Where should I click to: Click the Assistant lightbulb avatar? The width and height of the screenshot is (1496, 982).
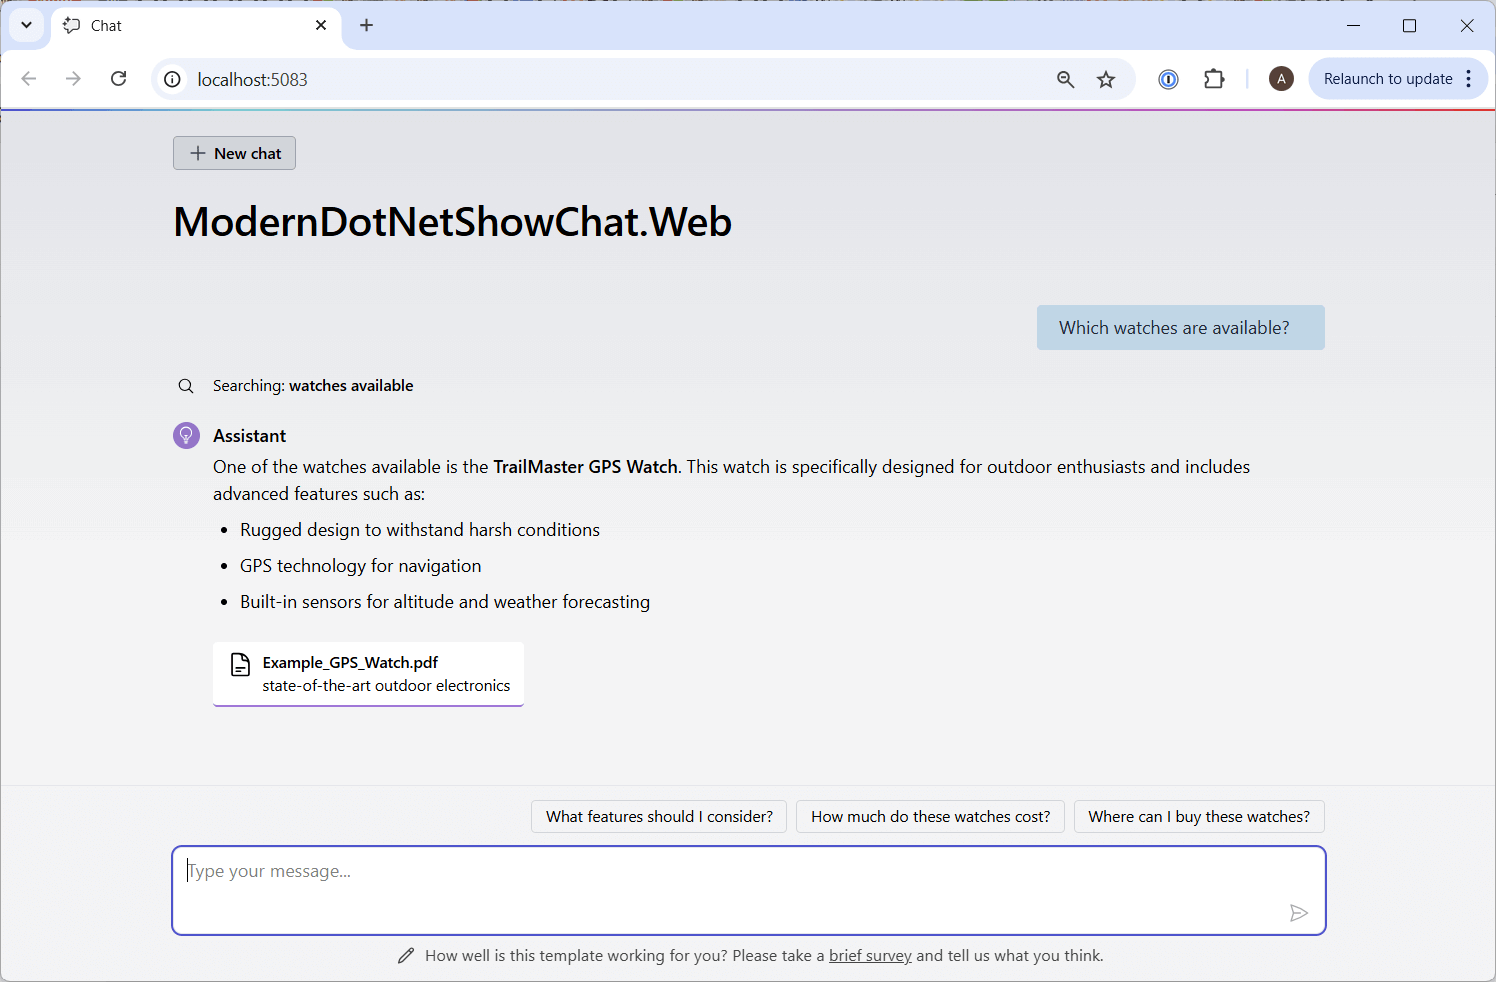click(x=186, y=435)
